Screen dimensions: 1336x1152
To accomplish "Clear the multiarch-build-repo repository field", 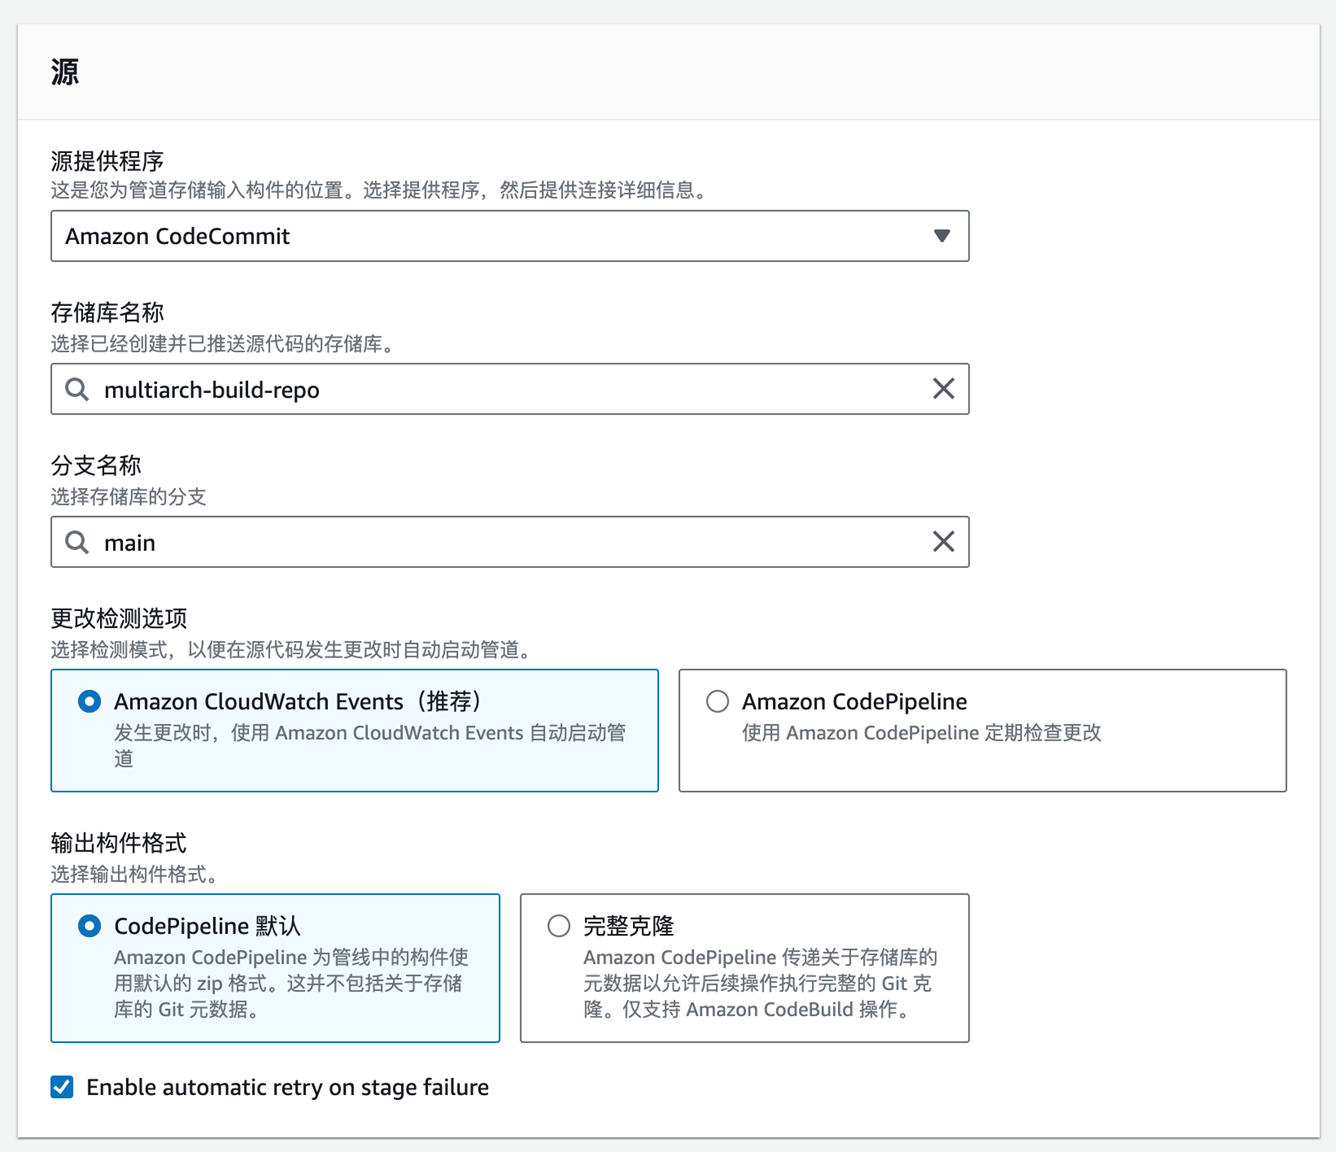I will 943,389.
